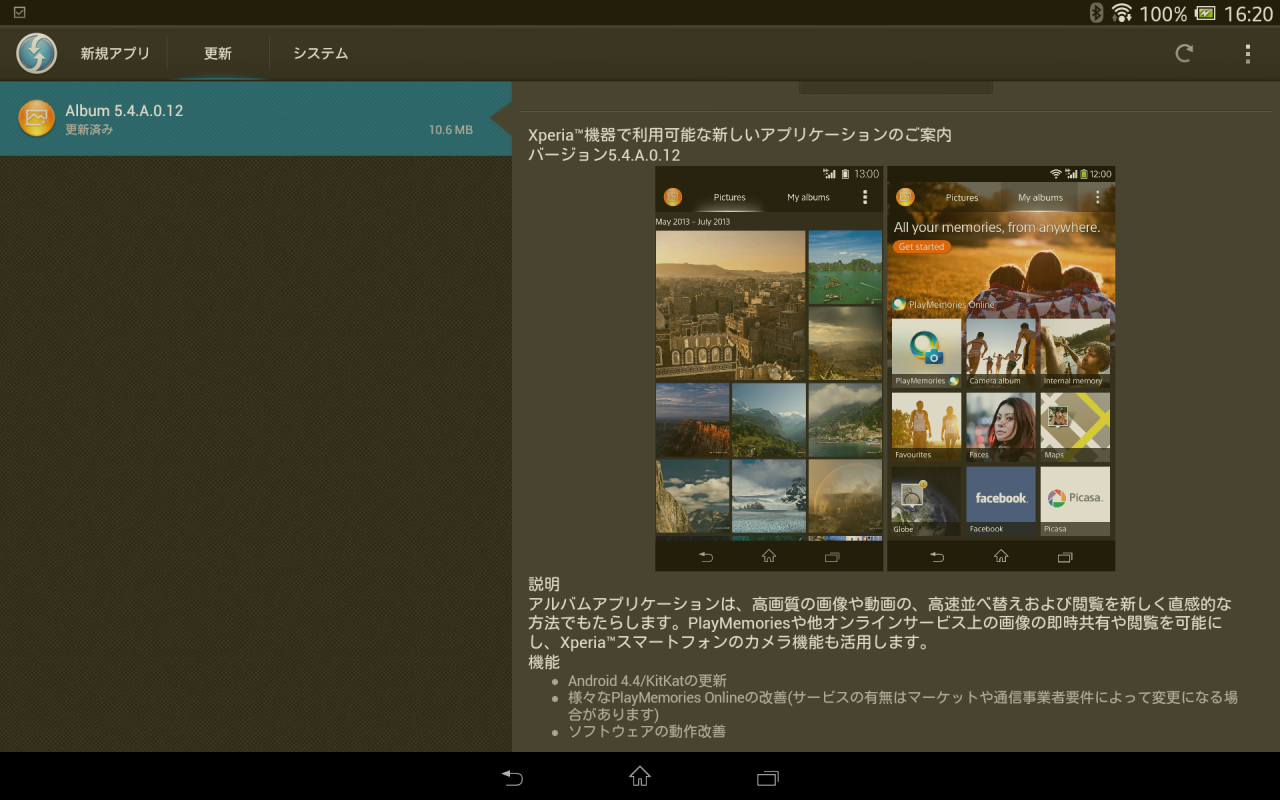
Task: Click the 機能 heading
Action: [x=544, y=662]
